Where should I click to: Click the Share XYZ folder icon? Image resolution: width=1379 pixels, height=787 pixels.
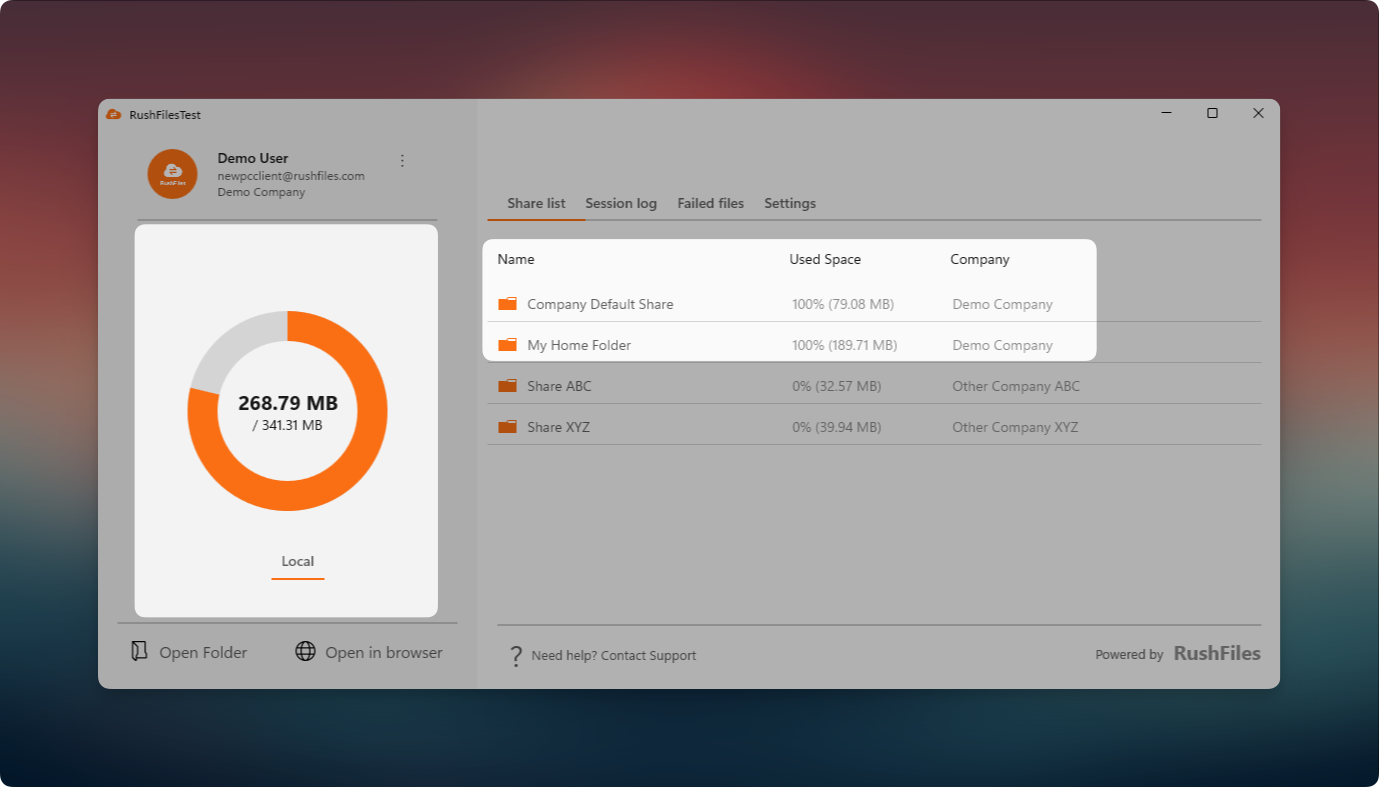tap(508, 427)
